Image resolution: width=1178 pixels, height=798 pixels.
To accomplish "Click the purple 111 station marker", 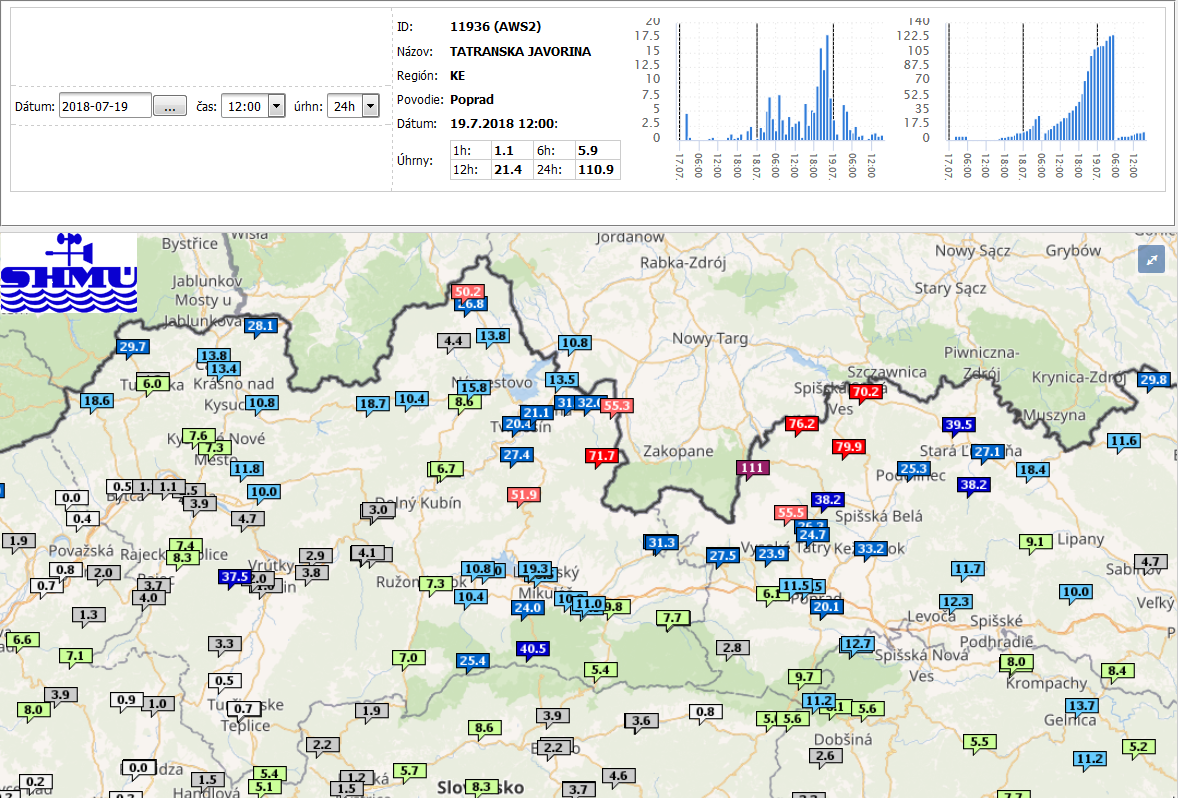I will [752, 467].
